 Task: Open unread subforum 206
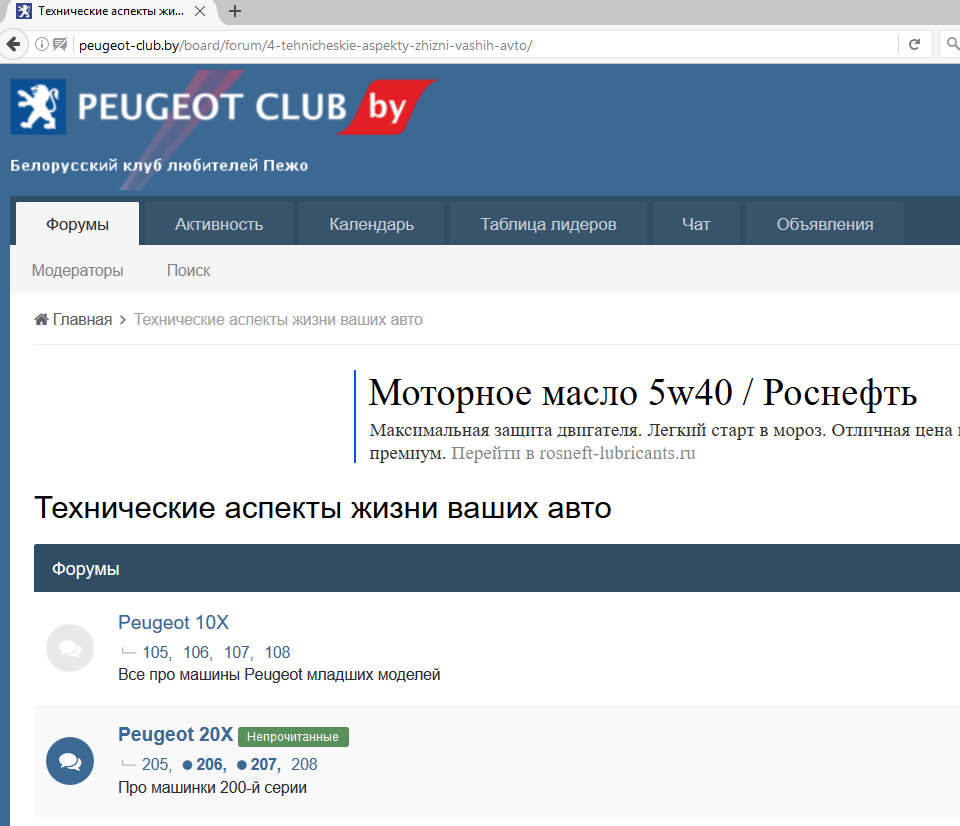click(x=208, y=764)
